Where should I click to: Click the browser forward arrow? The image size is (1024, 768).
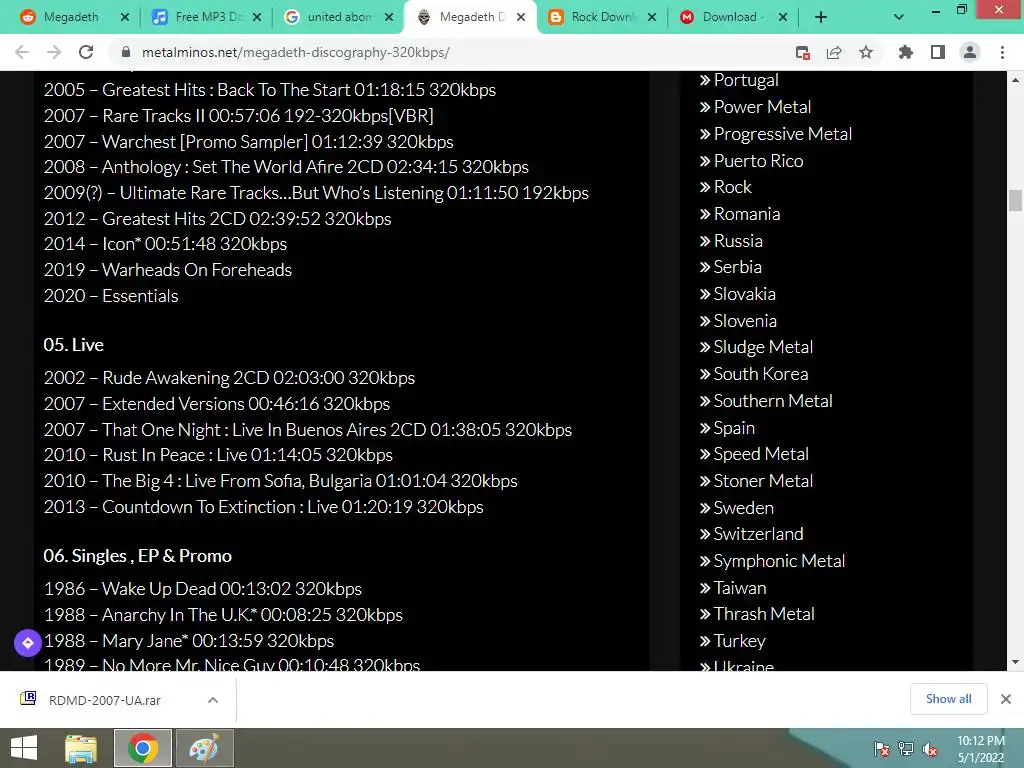tap(54, 52)
